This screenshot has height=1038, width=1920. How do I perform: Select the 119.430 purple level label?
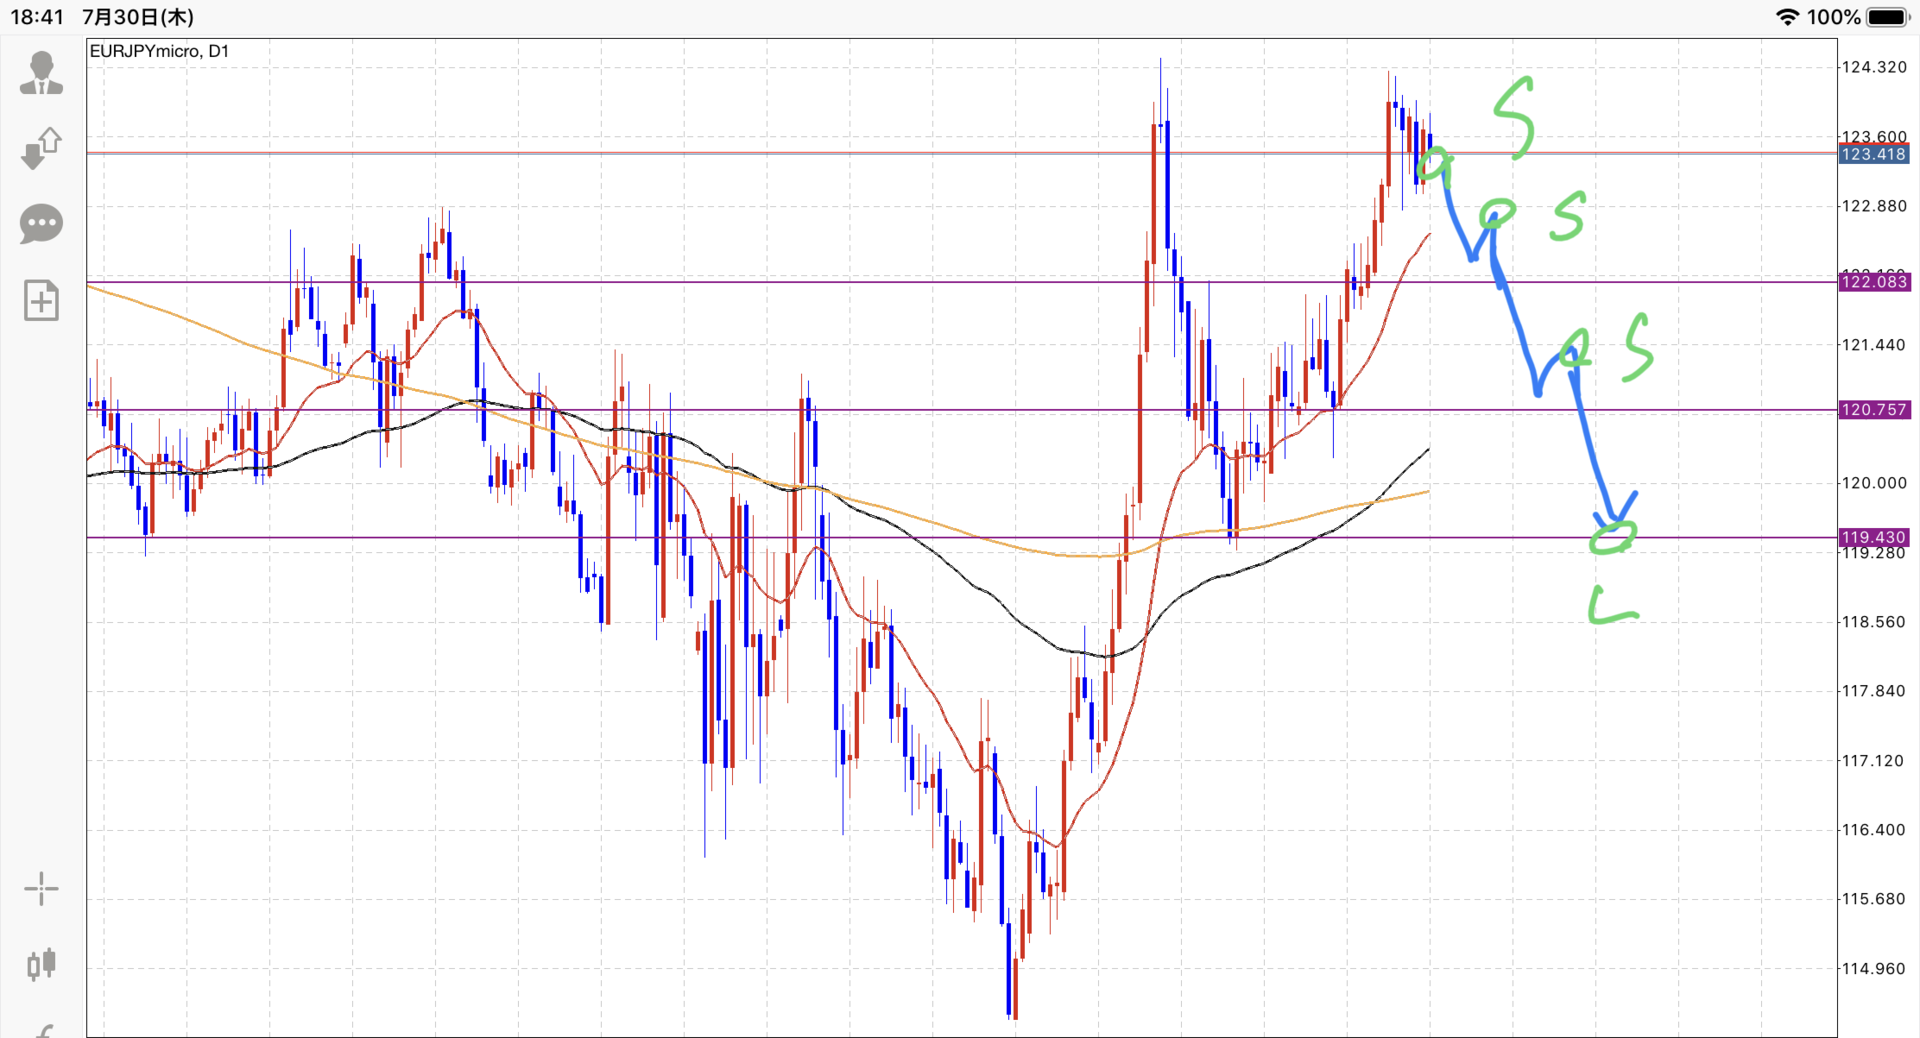1874,537
